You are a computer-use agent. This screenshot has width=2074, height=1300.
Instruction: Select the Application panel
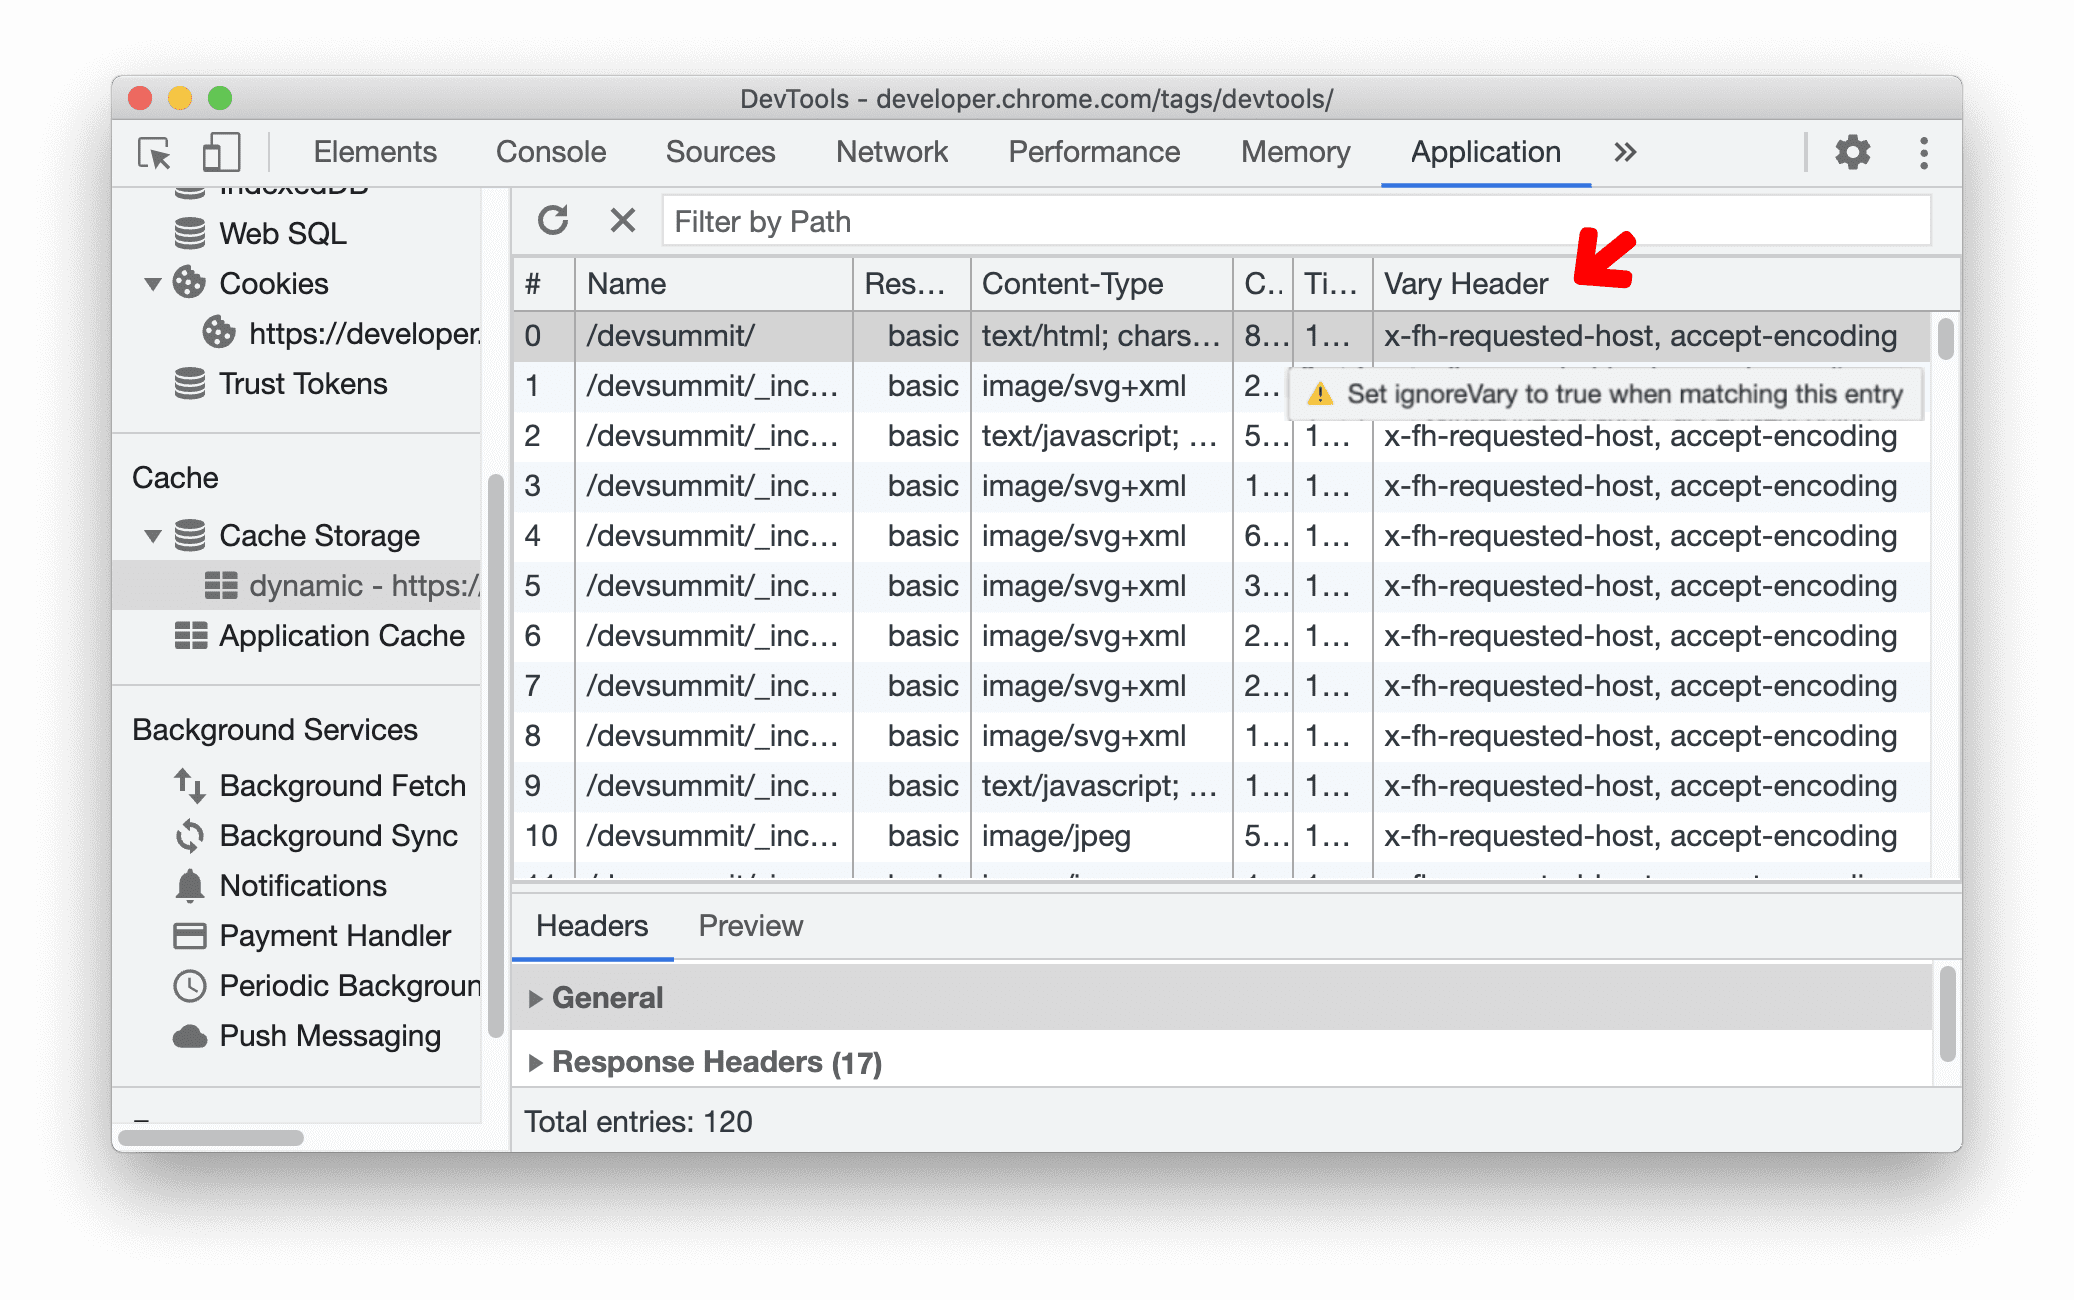(x=1481, y=151)
